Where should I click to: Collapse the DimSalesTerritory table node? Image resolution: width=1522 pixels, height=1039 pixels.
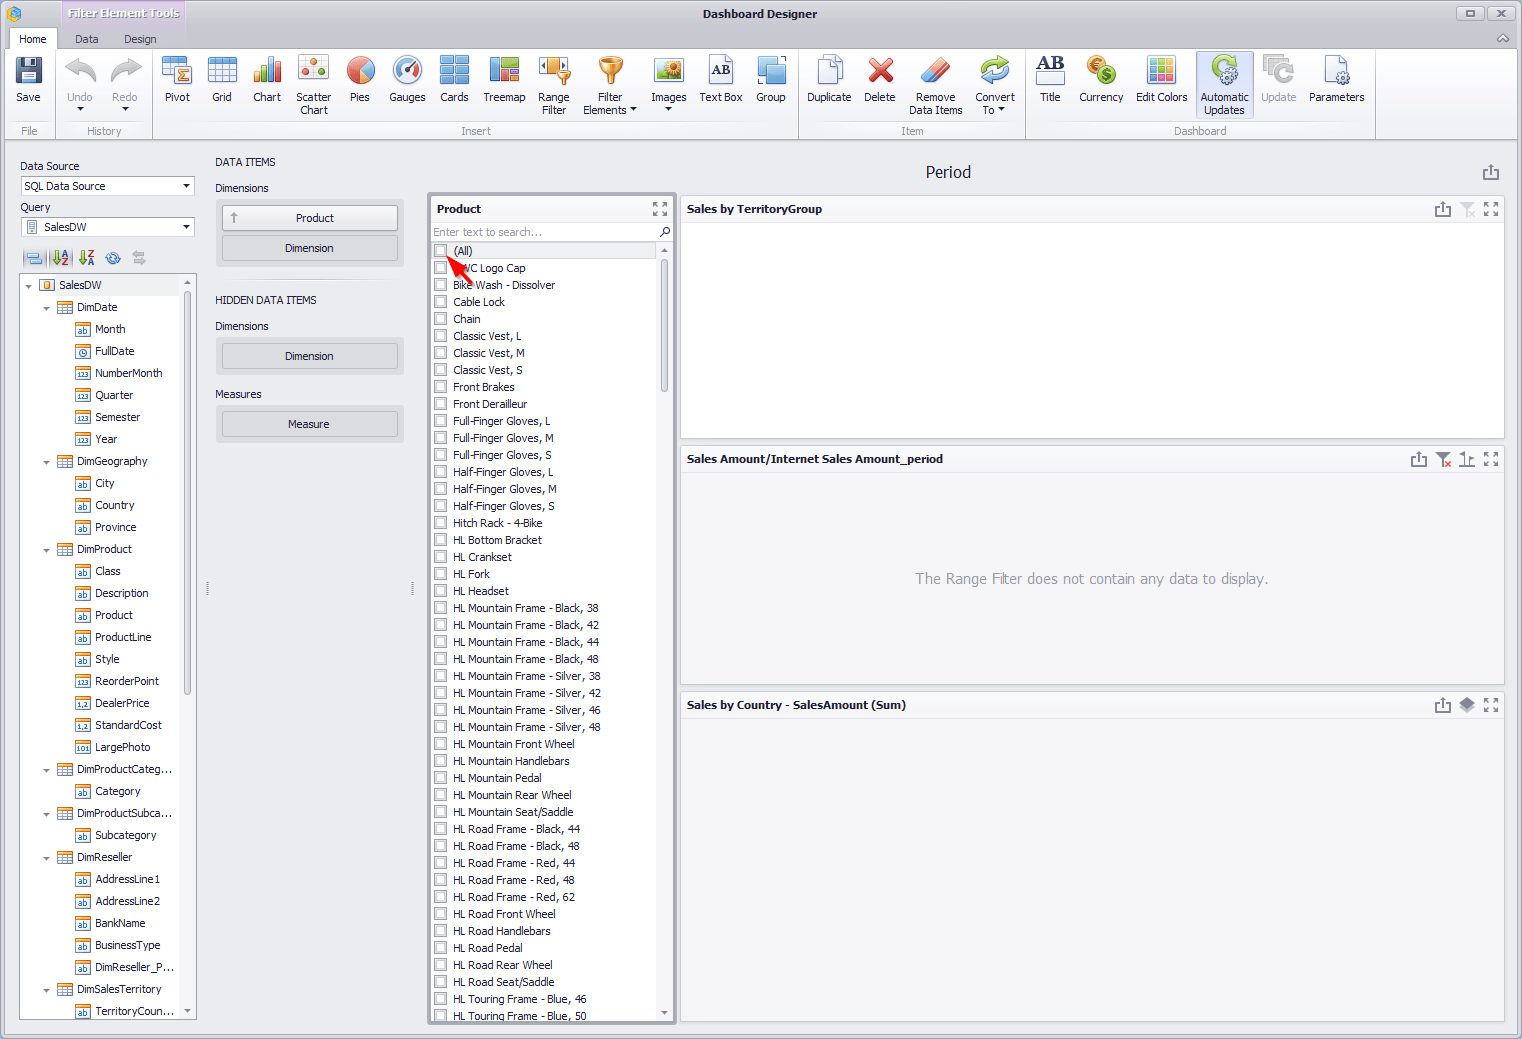tap(46, 990)
